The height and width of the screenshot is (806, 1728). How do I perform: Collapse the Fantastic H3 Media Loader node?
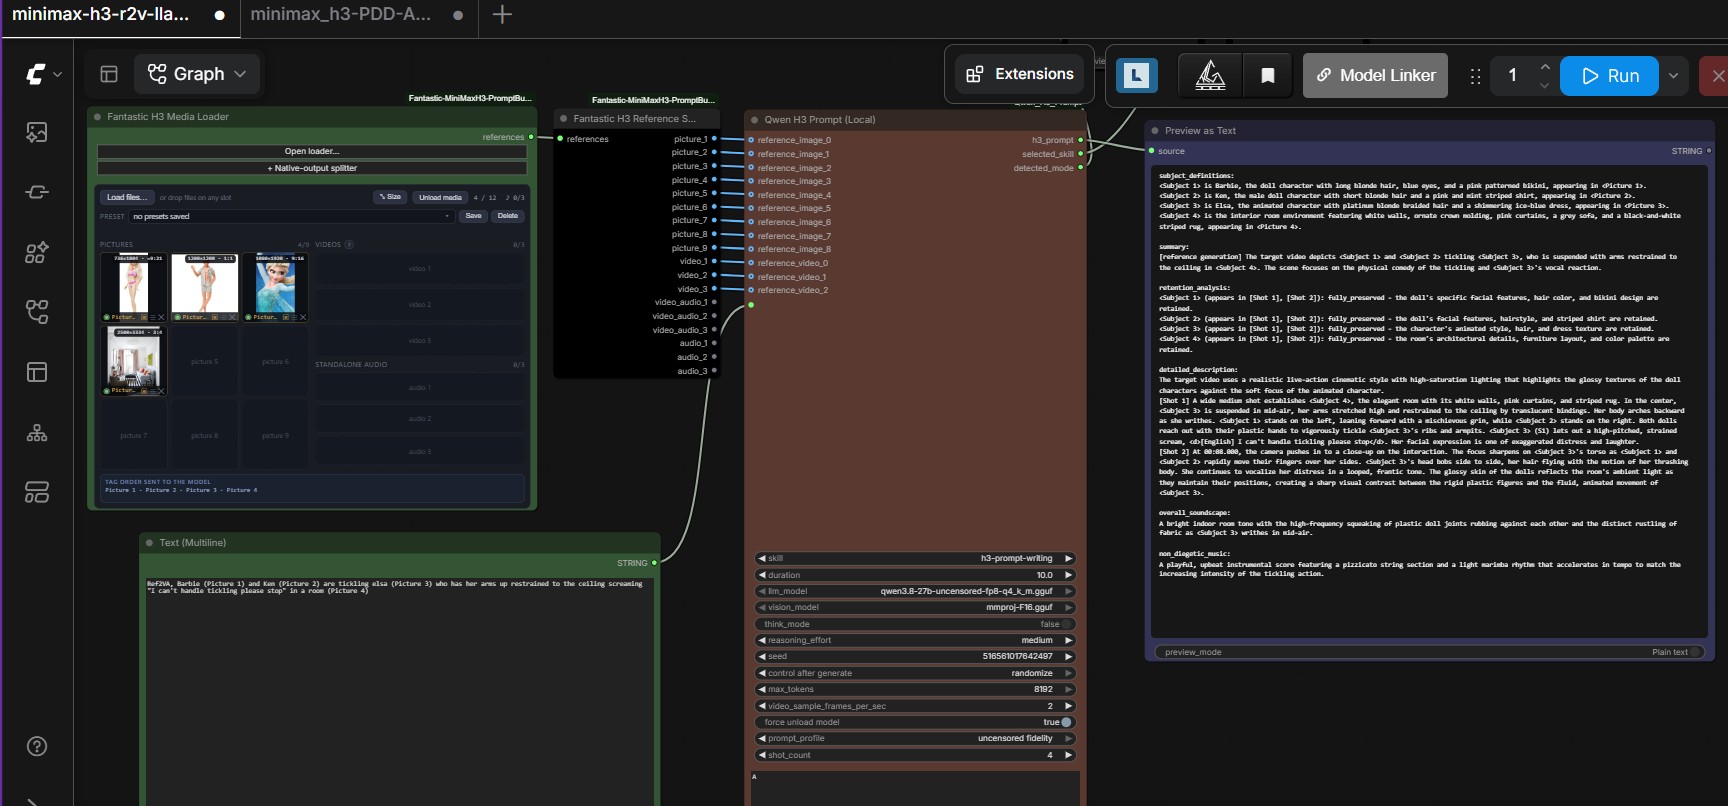tap(98, 117)
